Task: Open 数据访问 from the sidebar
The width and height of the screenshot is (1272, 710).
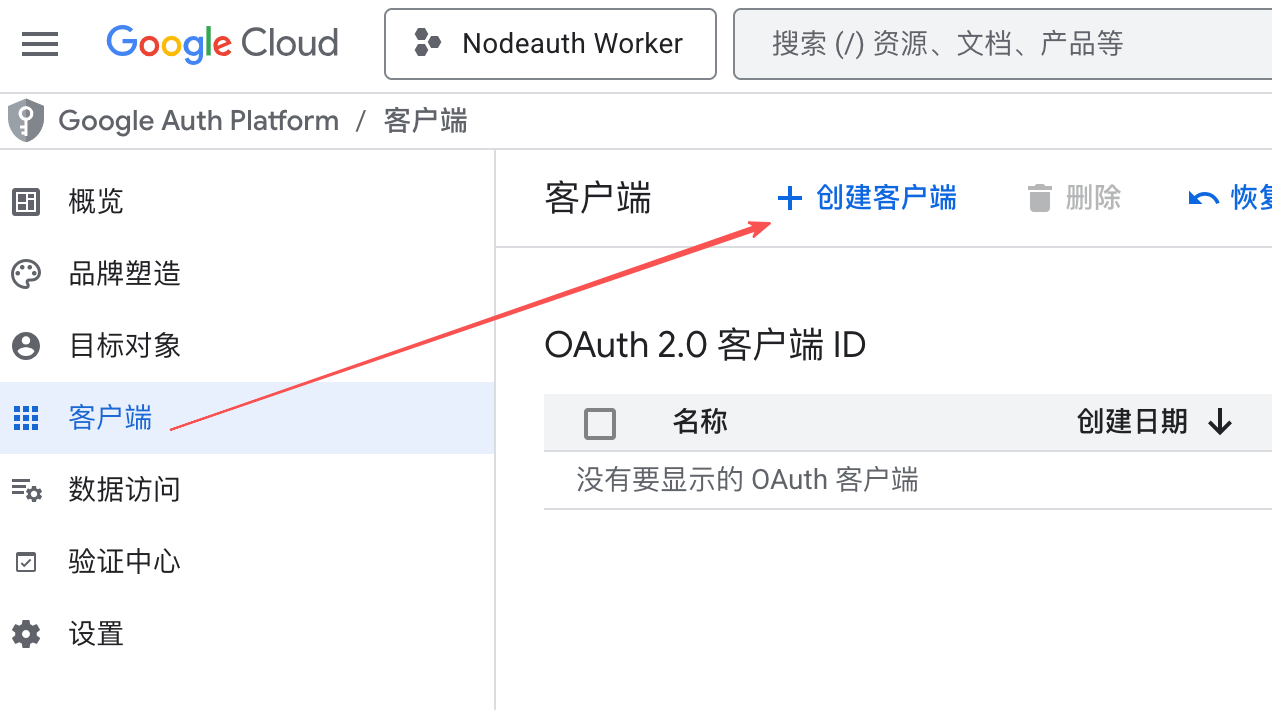Action: (x=124, y=490)
